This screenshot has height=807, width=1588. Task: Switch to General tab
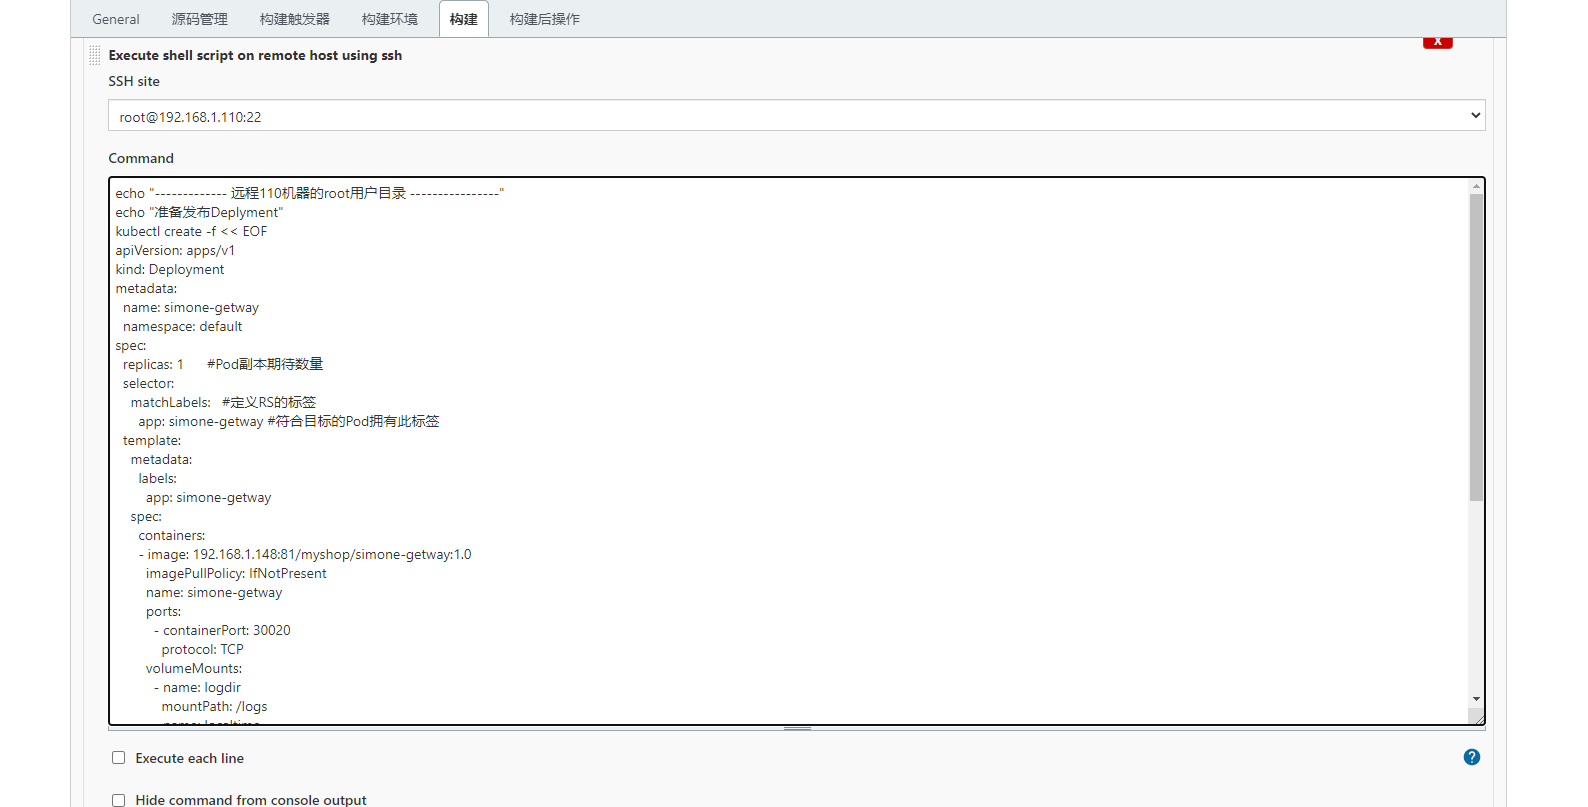(116, 19)
